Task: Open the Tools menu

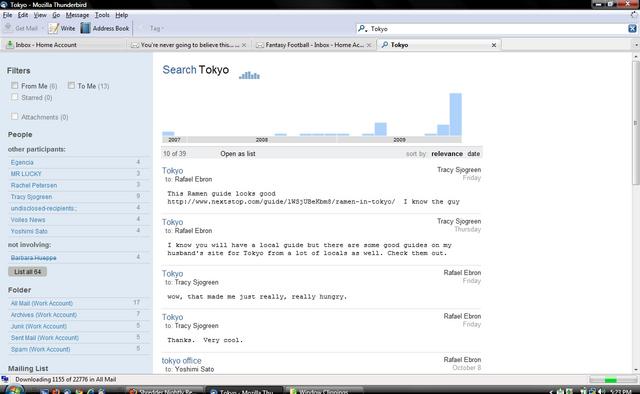Action: click(102, 15)
